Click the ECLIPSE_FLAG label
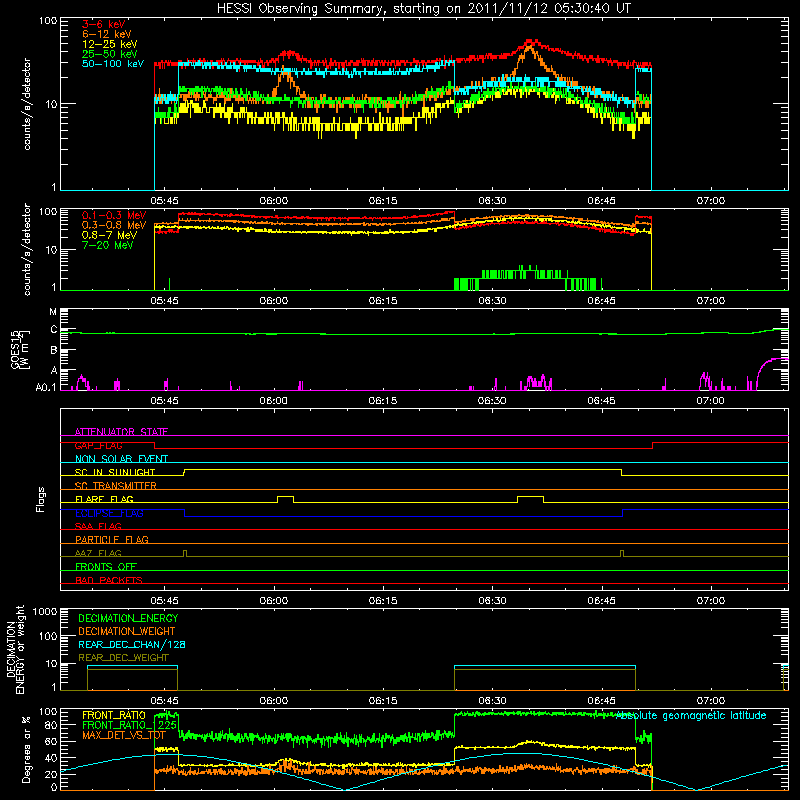This screenshot has width=800, height=800. click(x=109, y=513)
